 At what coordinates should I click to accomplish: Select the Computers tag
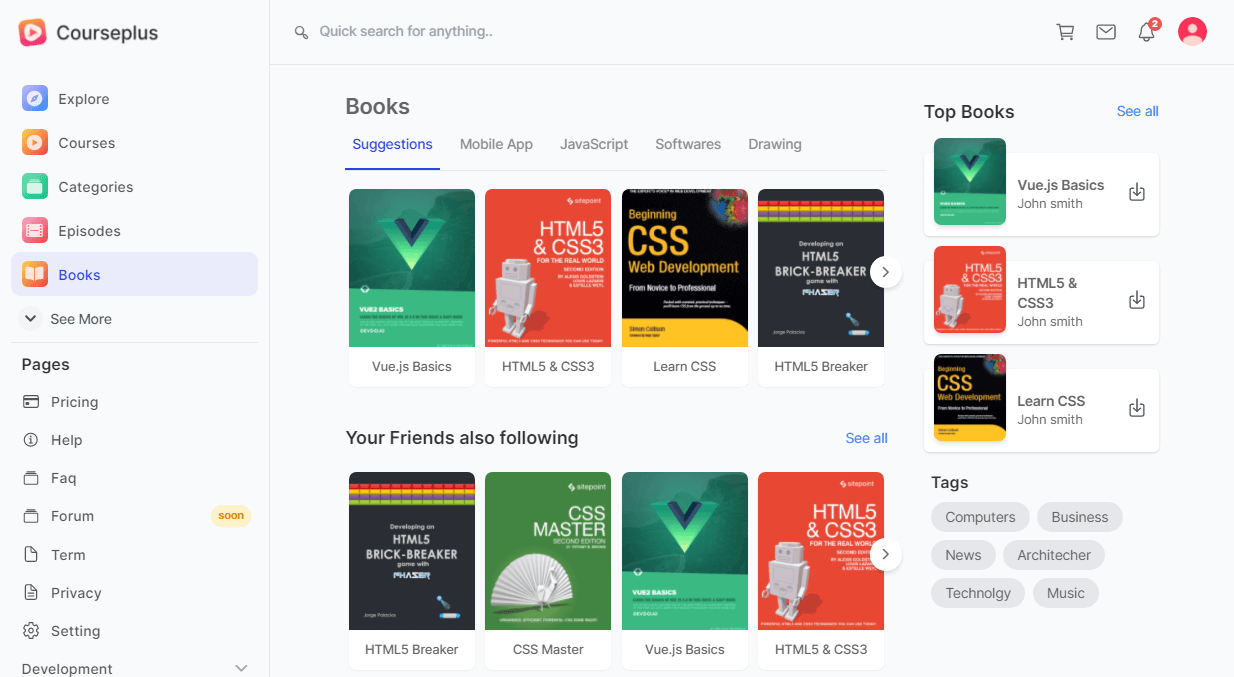click(980, 517)
